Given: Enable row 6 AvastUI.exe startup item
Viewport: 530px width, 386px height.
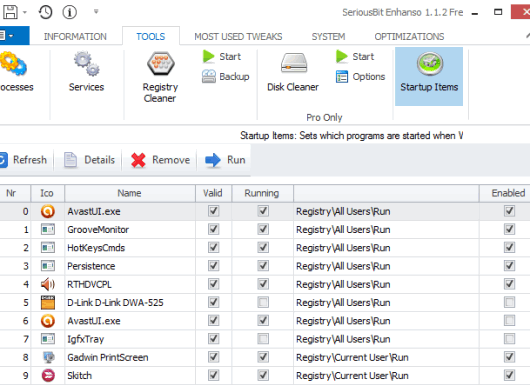Looking at the screenshot, I should (509, 321).
